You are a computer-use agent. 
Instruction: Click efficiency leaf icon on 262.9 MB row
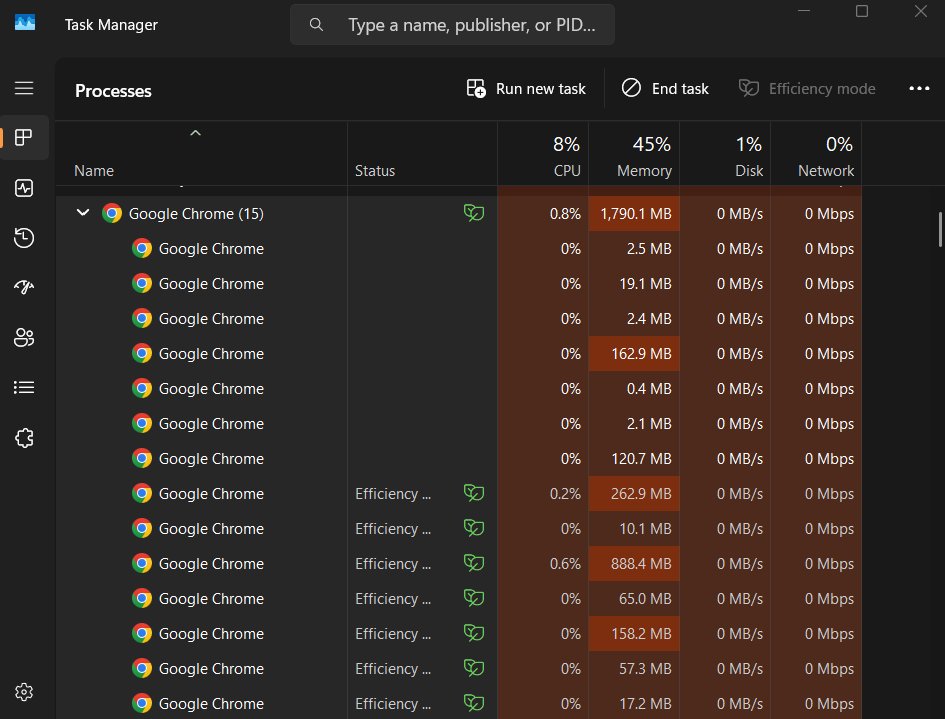tap(474, 493)
